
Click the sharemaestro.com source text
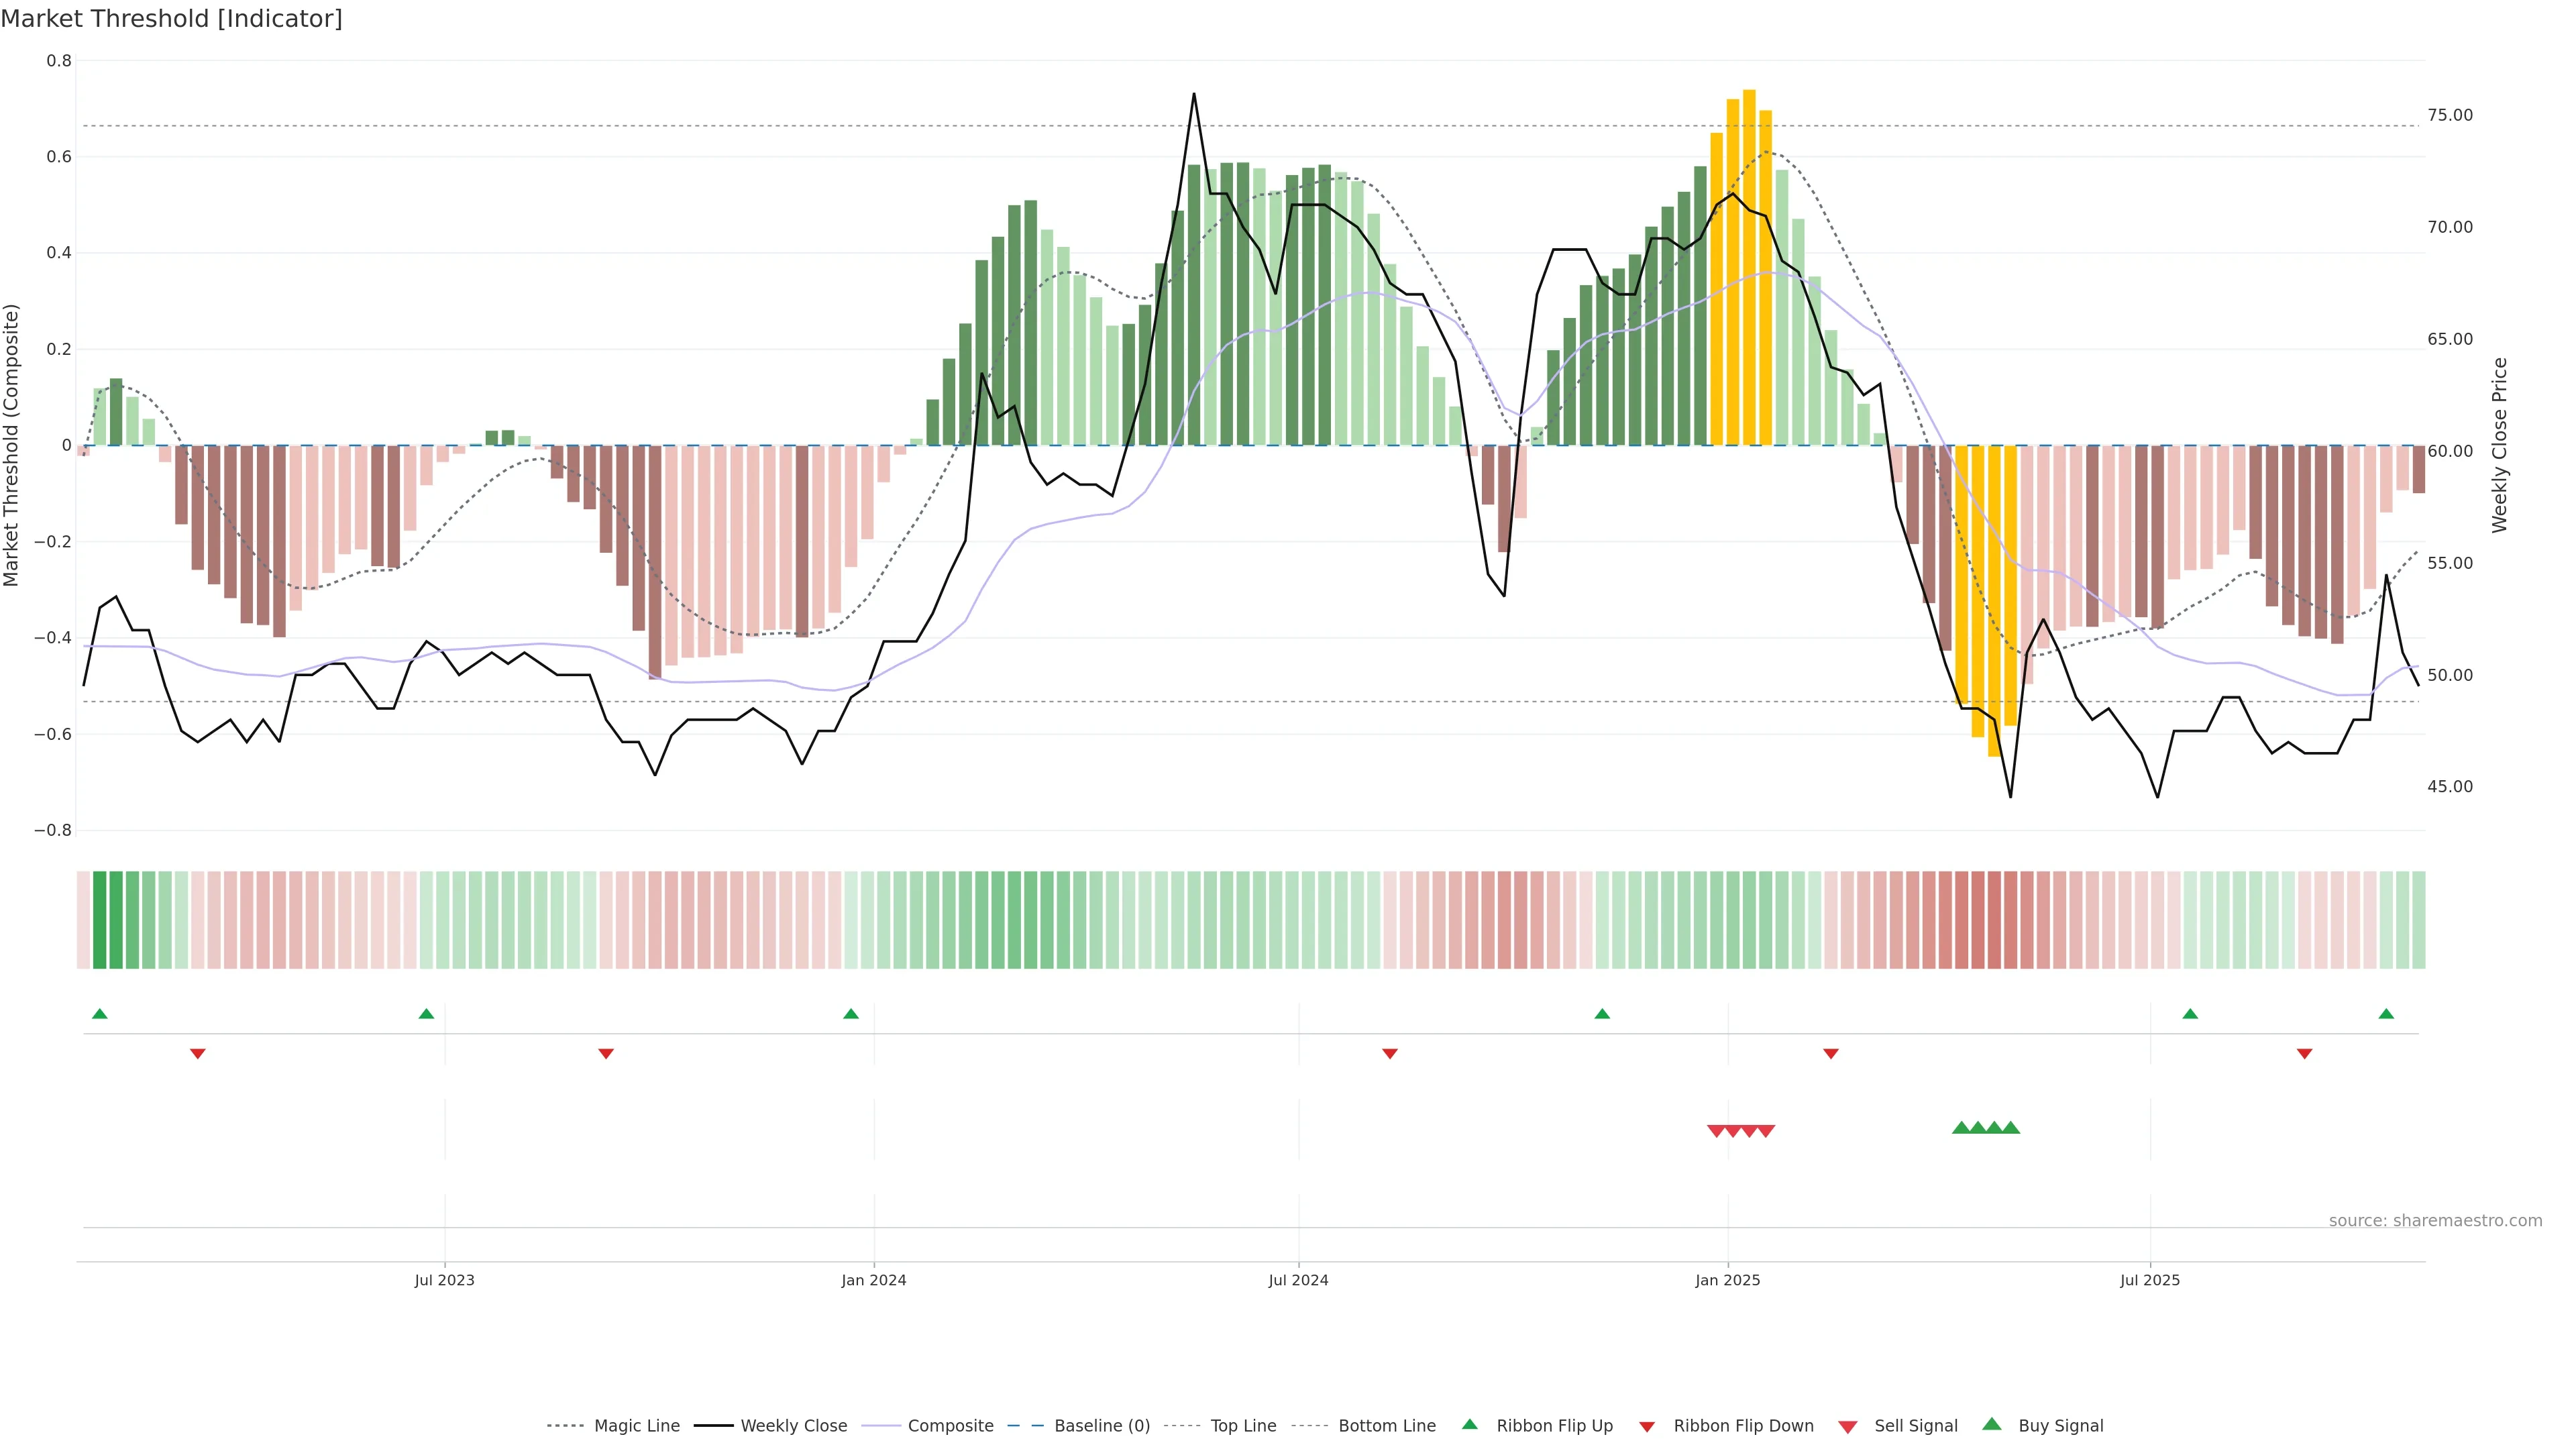point(2435,1221)
